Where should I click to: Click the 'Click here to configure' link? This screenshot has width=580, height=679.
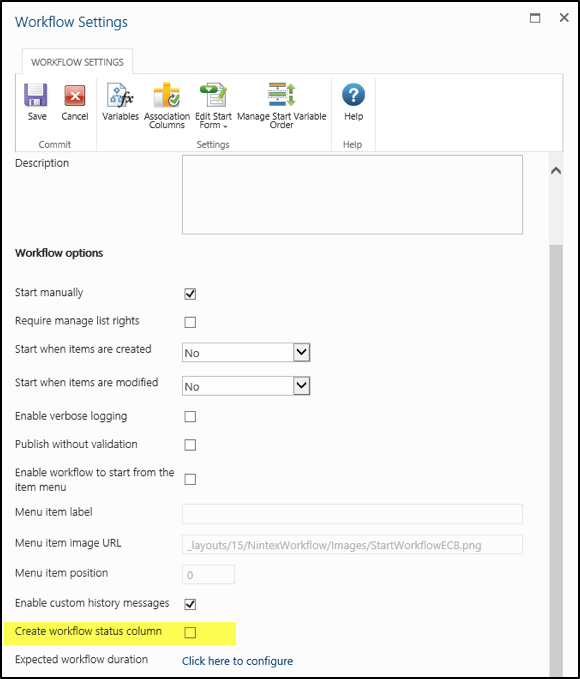click(x=237, y=661)
